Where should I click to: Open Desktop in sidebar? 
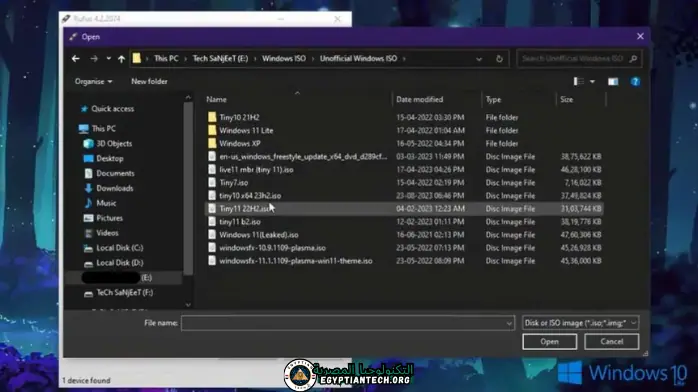104,158
